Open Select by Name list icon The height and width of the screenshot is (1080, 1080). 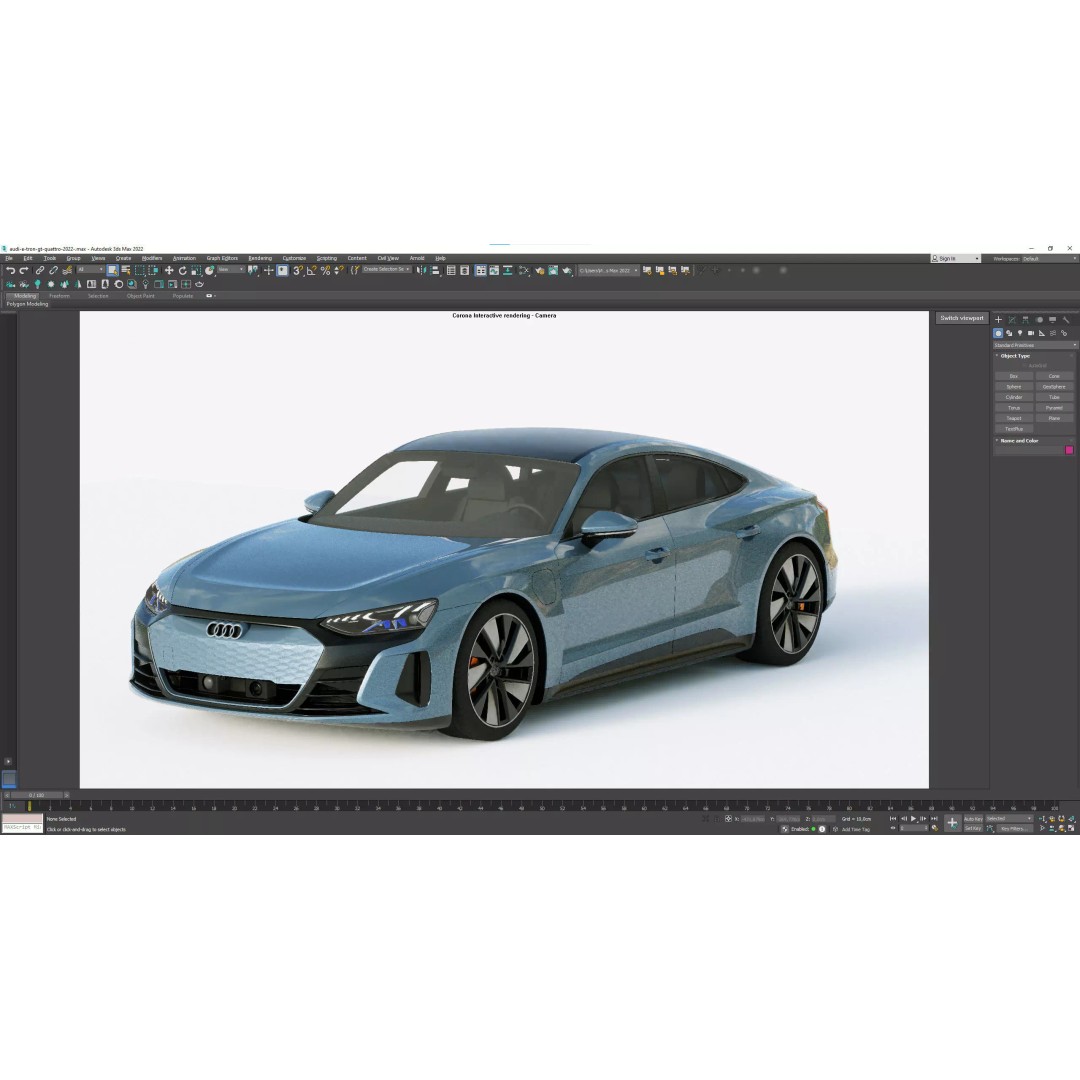pos(125,271)
